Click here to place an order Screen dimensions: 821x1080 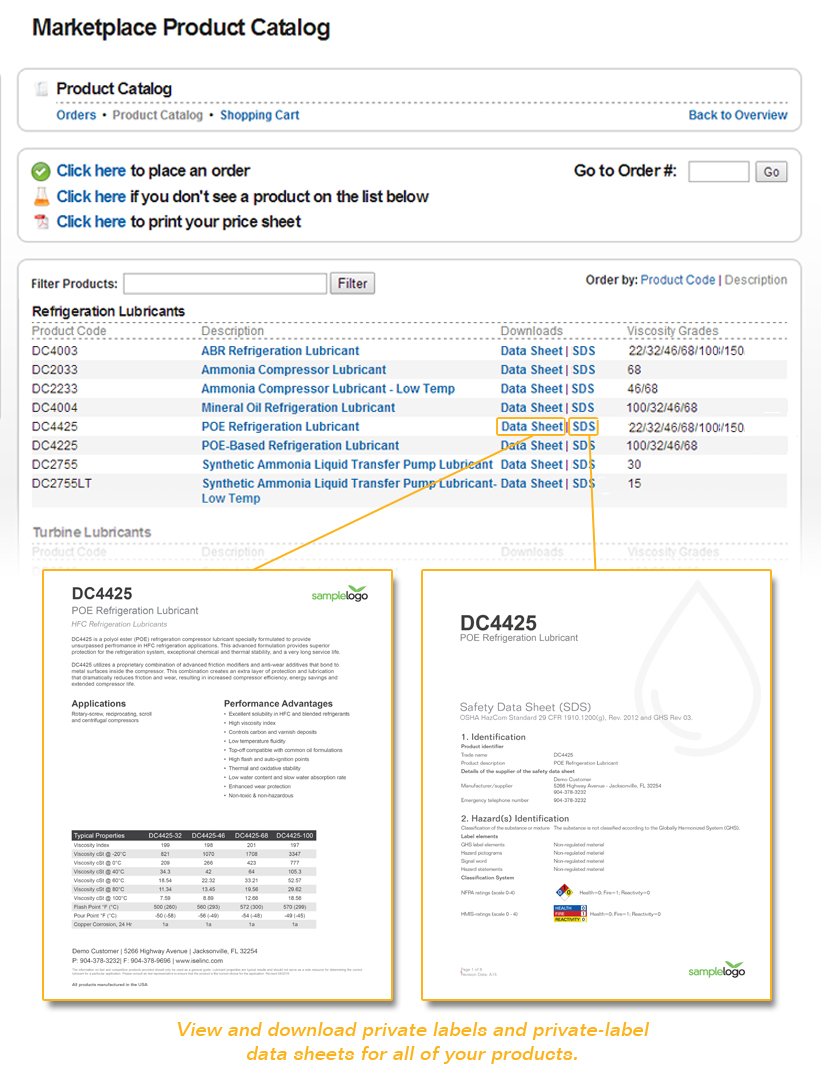[91, 171]
